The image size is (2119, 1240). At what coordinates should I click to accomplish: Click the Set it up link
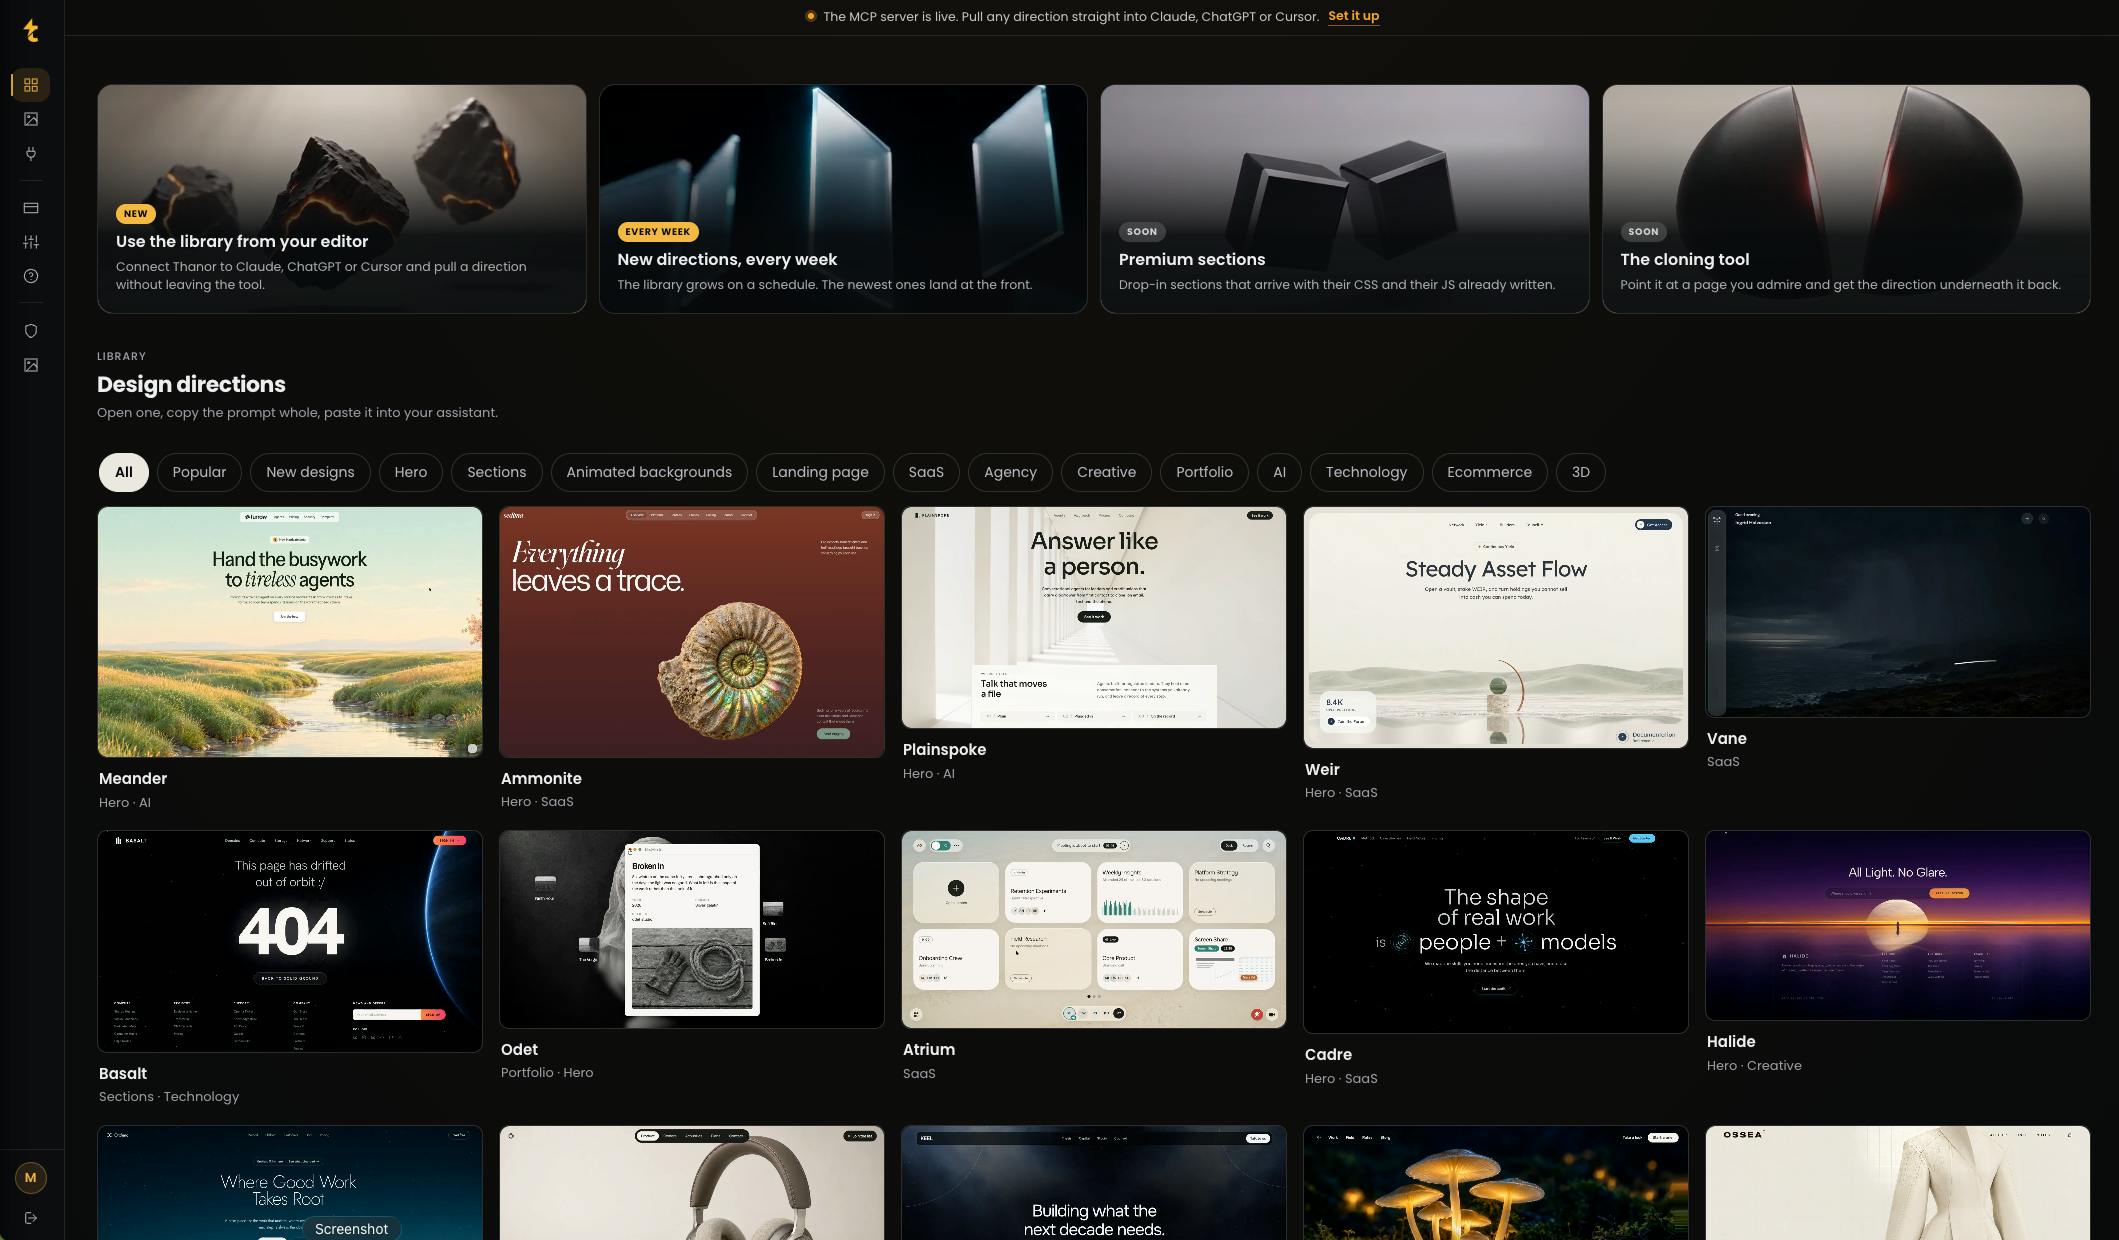coord(1353,16)
